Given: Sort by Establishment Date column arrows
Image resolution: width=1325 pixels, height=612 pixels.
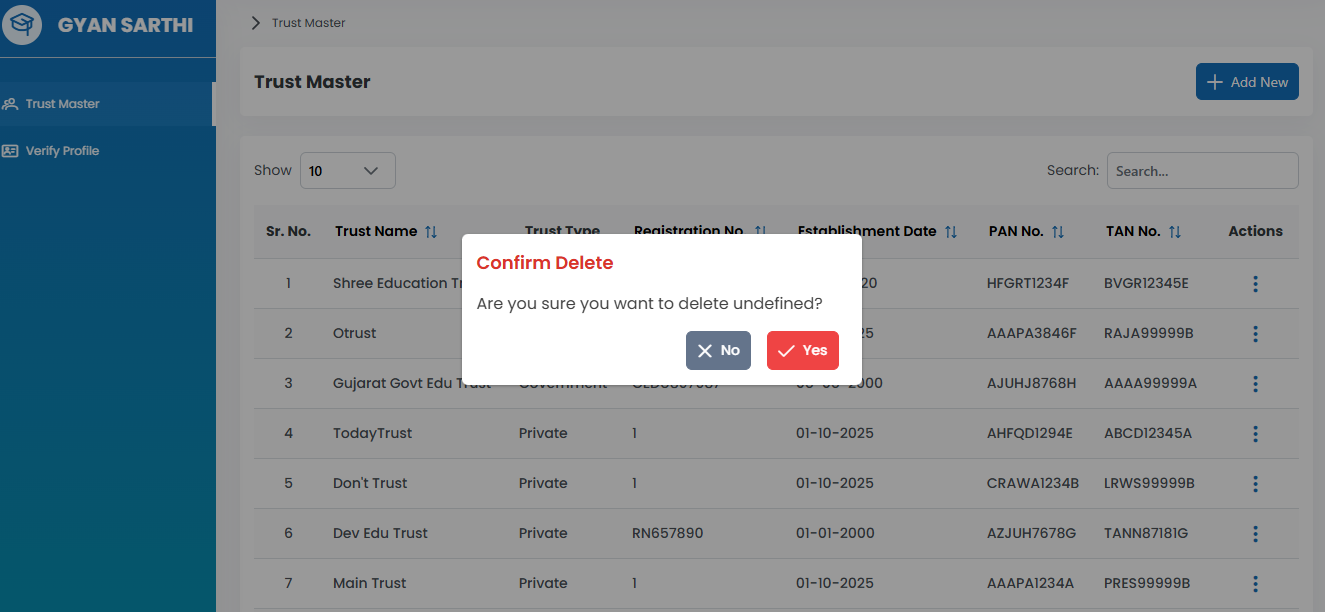Looking at the screenshot, I should point(951,232).
